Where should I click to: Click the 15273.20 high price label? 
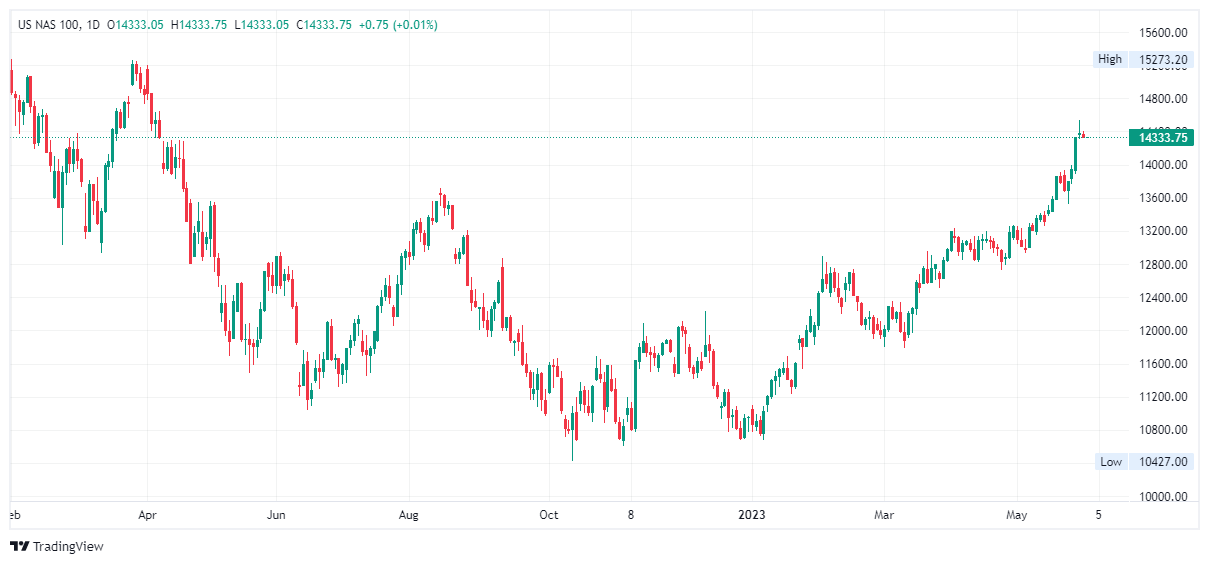[1163, 59]
